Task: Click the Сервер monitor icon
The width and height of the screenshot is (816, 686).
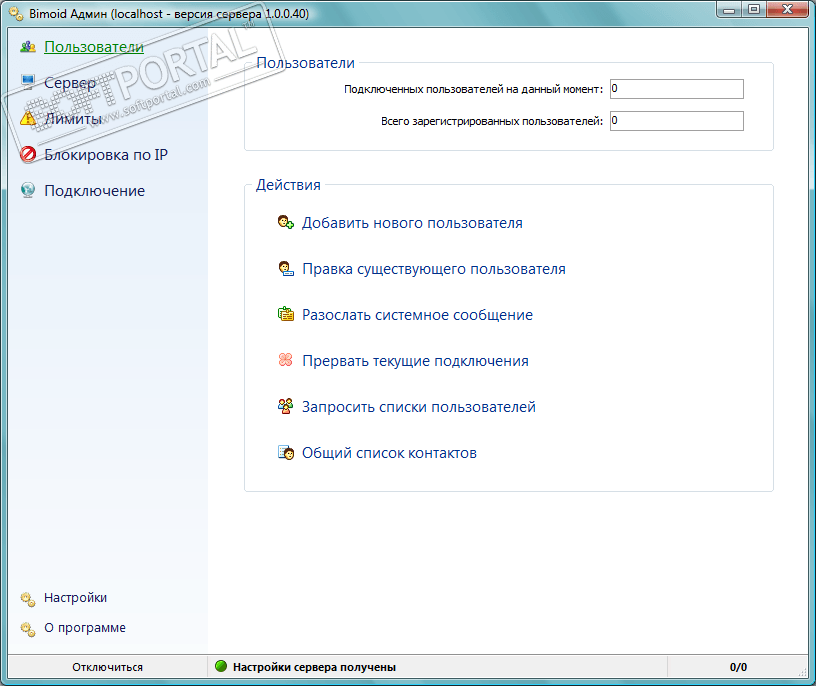Action: pos(28,81)
